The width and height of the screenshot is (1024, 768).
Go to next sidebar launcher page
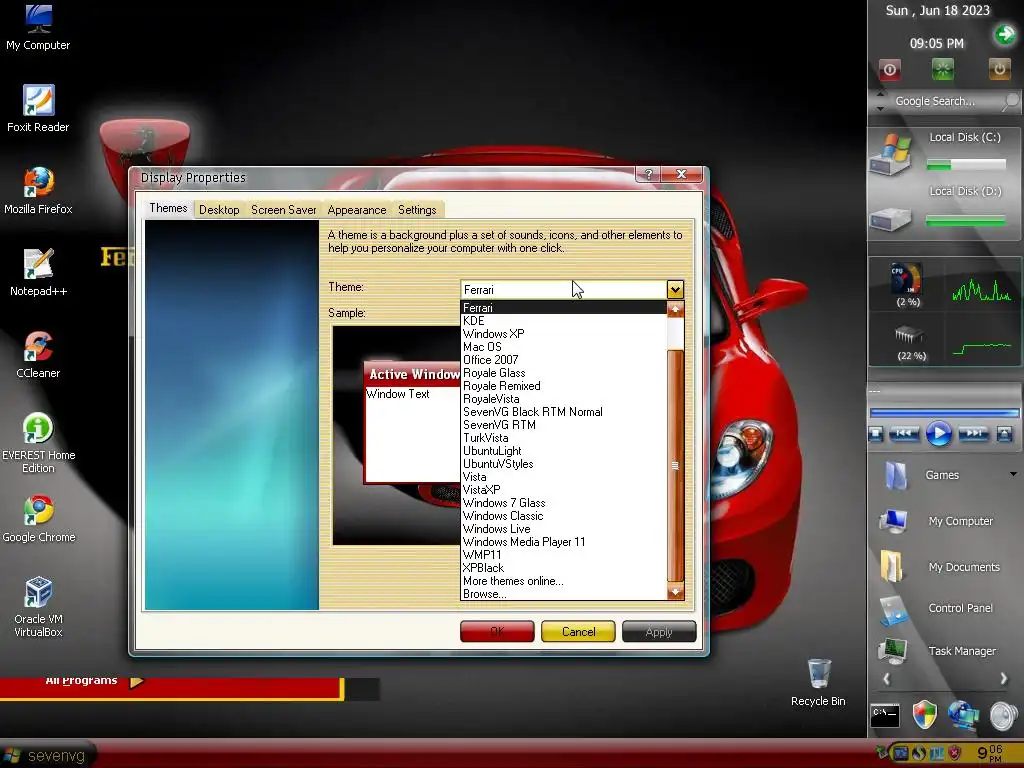pyautogui.click(x=1004, y=679)
